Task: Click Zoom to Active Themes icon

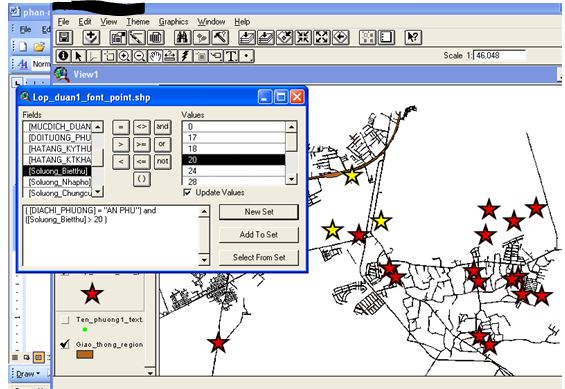Action: coord(266,37)
